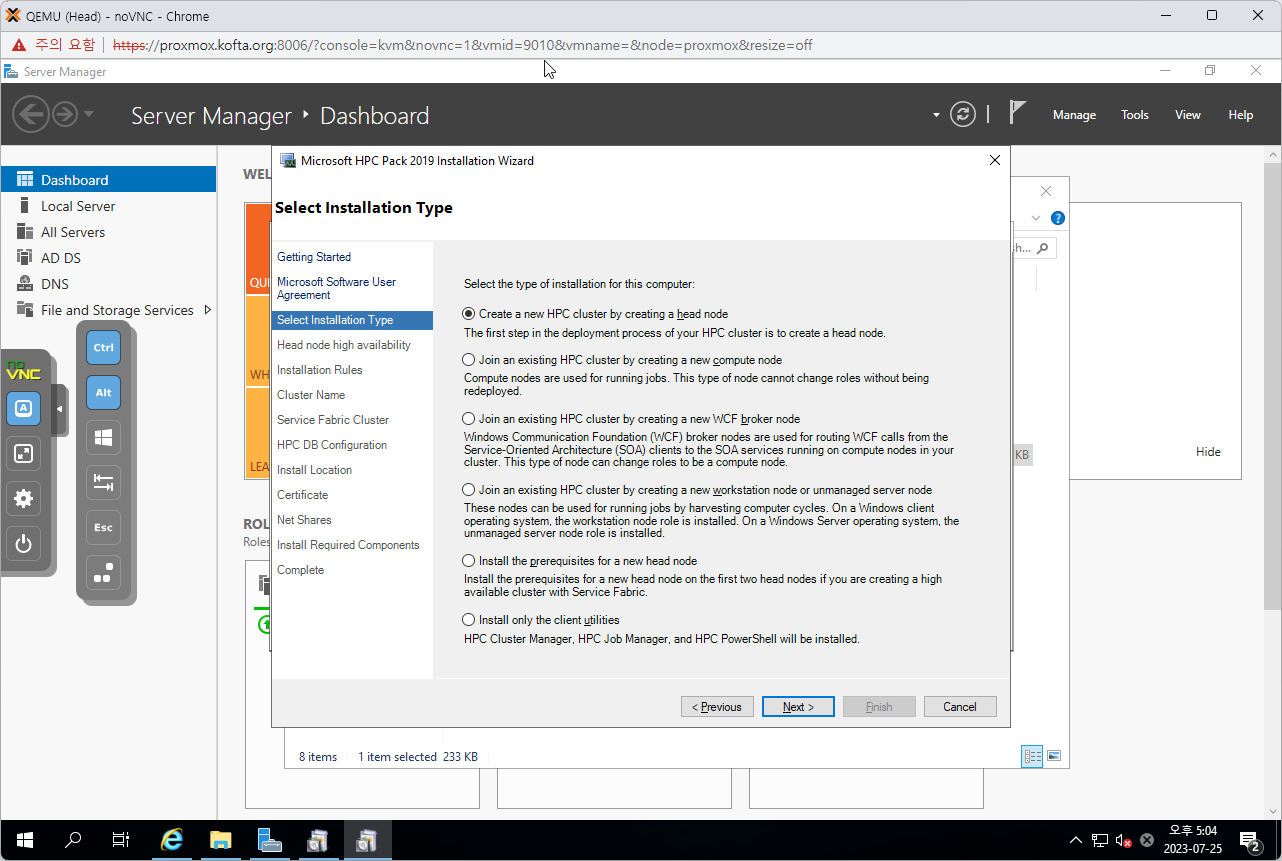1282x861 pixels.
Task: Open the Manage menu
Action: (x=1074, y=115)
